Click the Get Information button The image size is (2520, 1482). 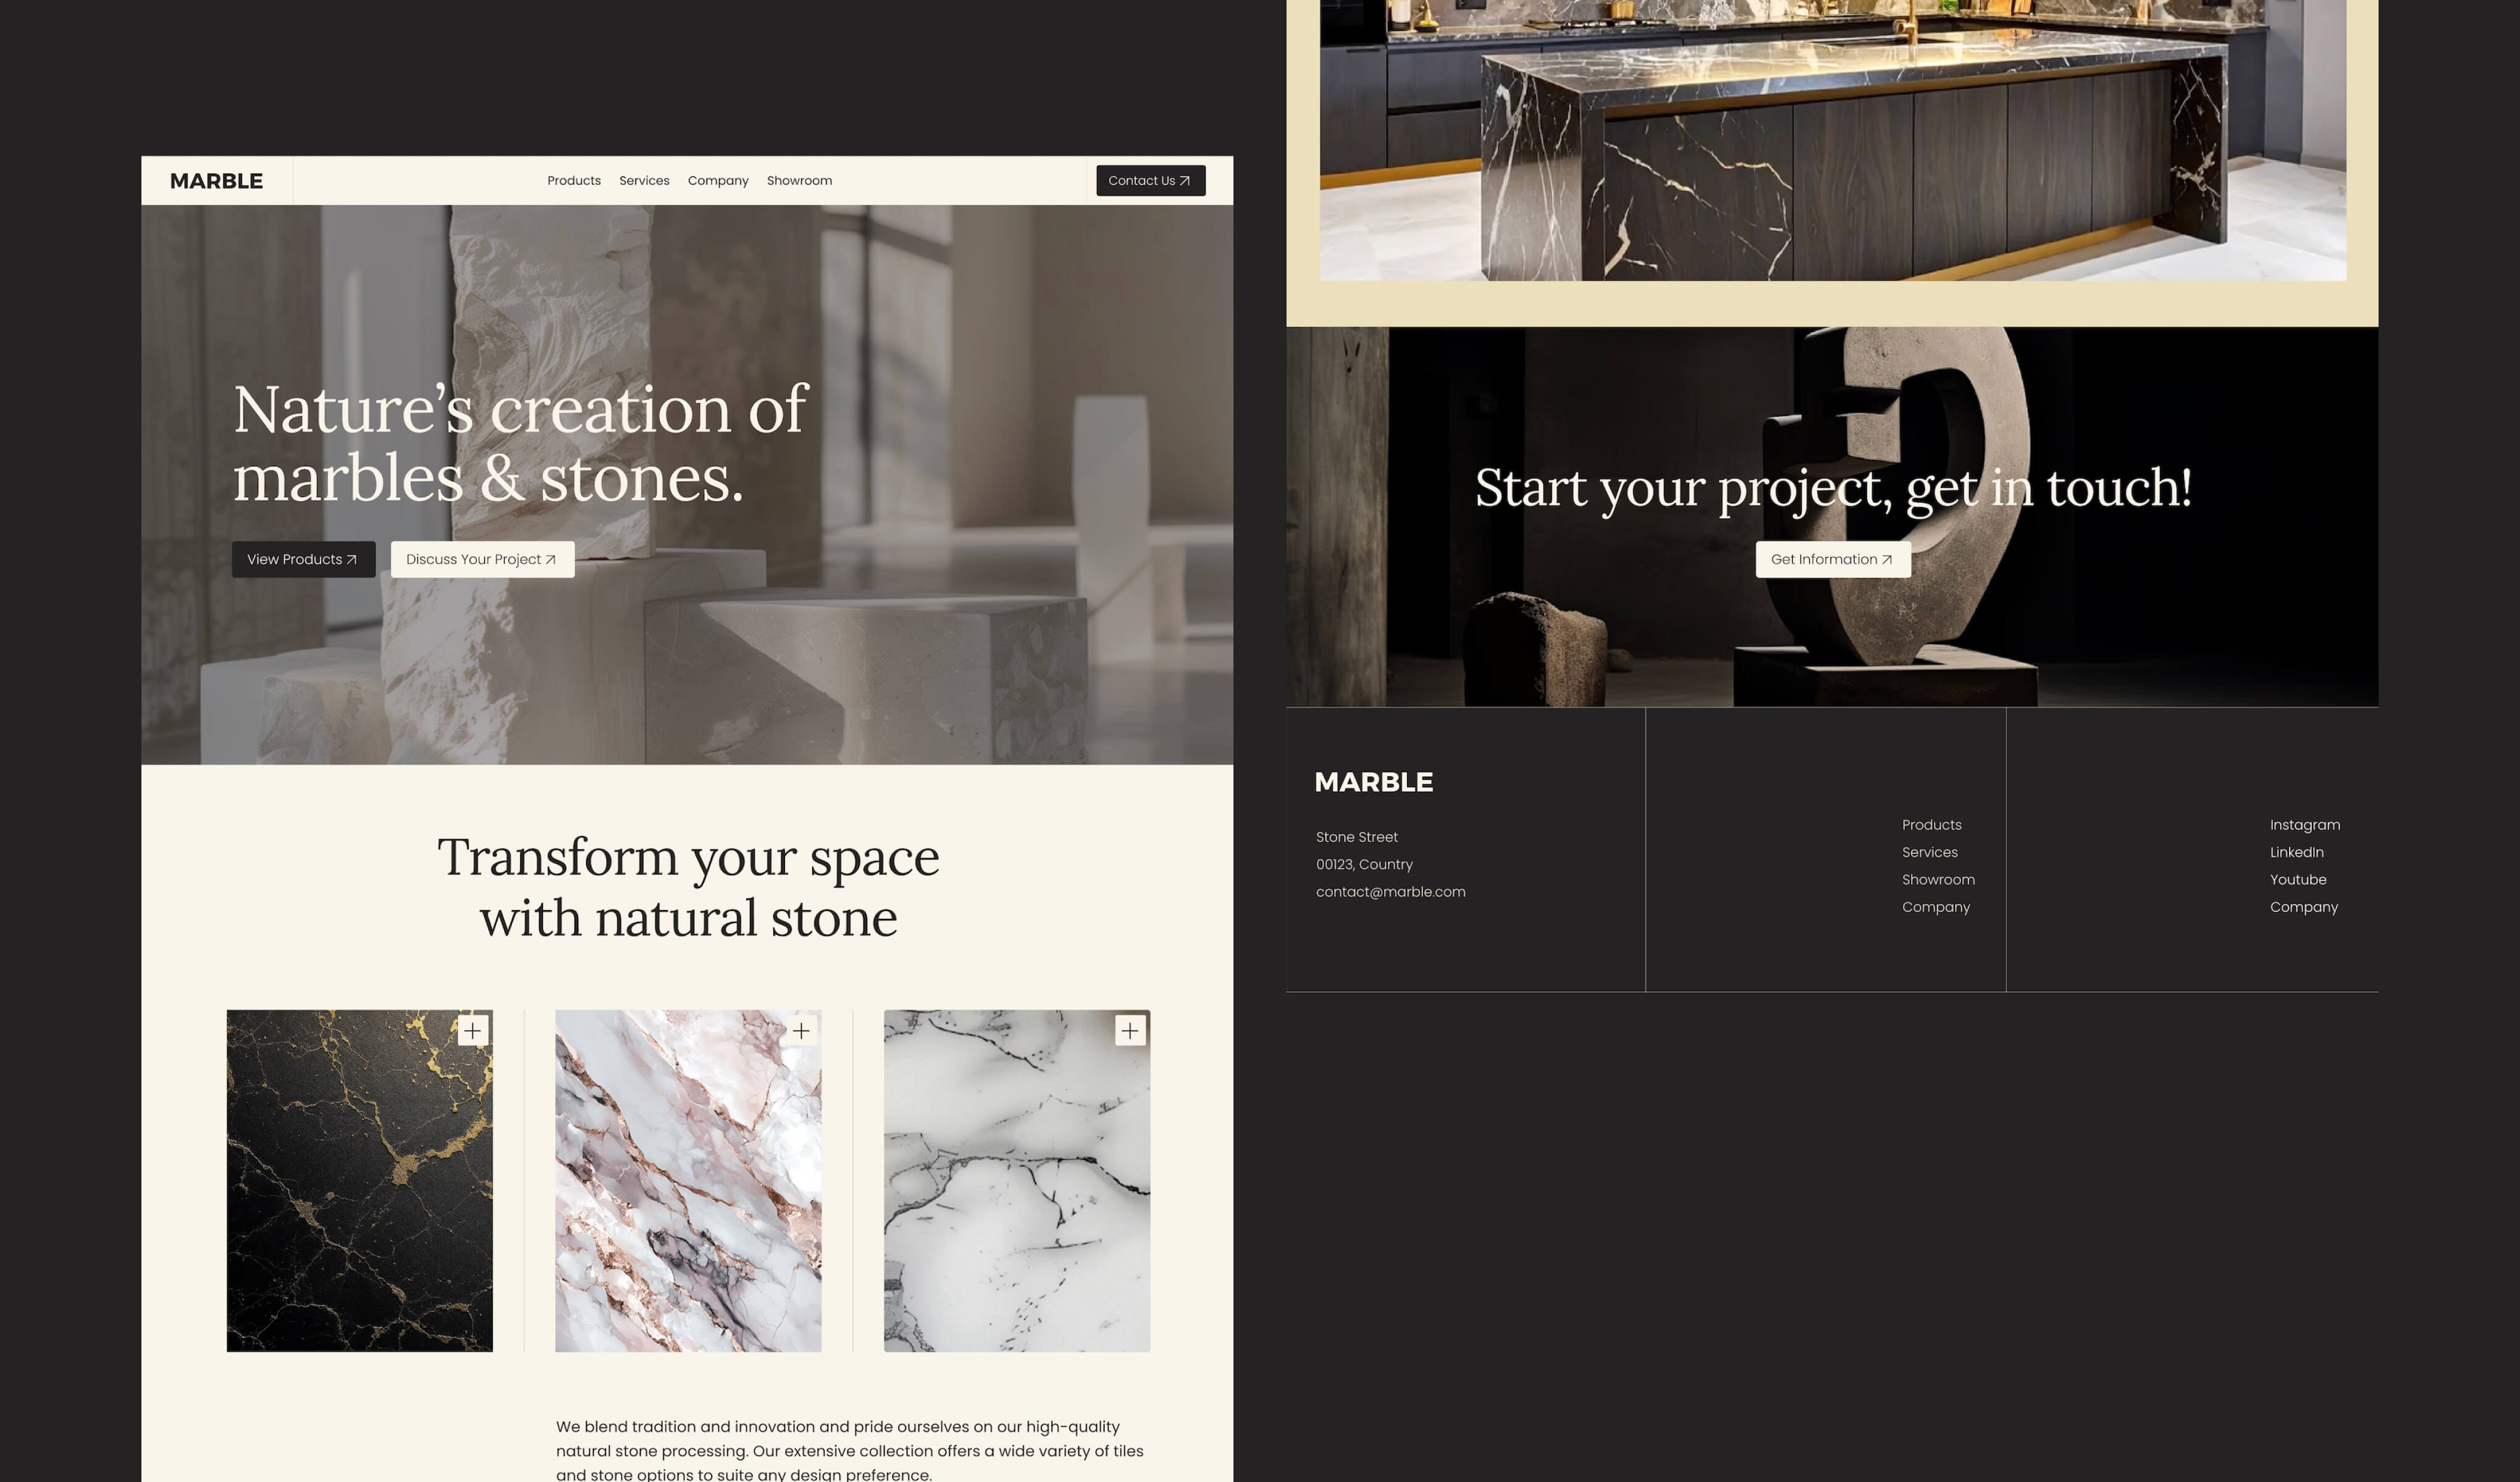[1833, 559]
